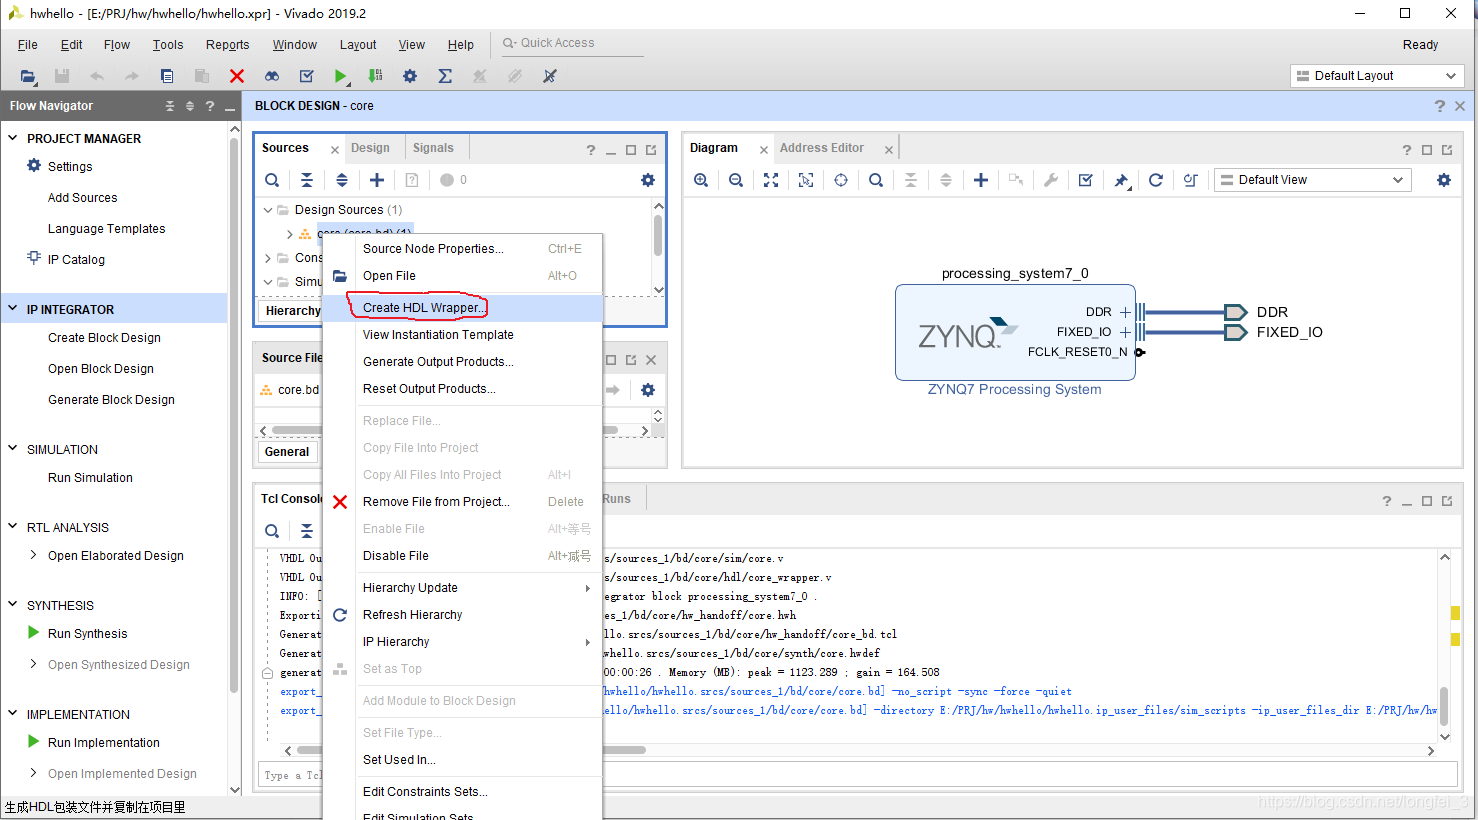Click the Tcl command input field
Image resolution: width=1478 pixels, height=820 pixels.
858,775
